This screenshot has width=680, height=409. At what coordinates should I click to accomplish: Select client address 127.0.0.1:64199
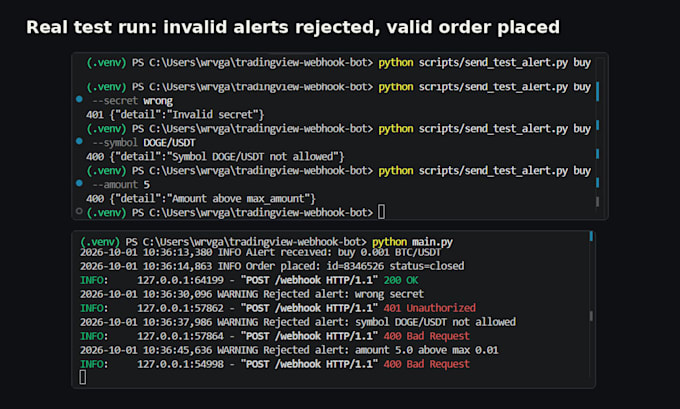[x=180, y=281]
